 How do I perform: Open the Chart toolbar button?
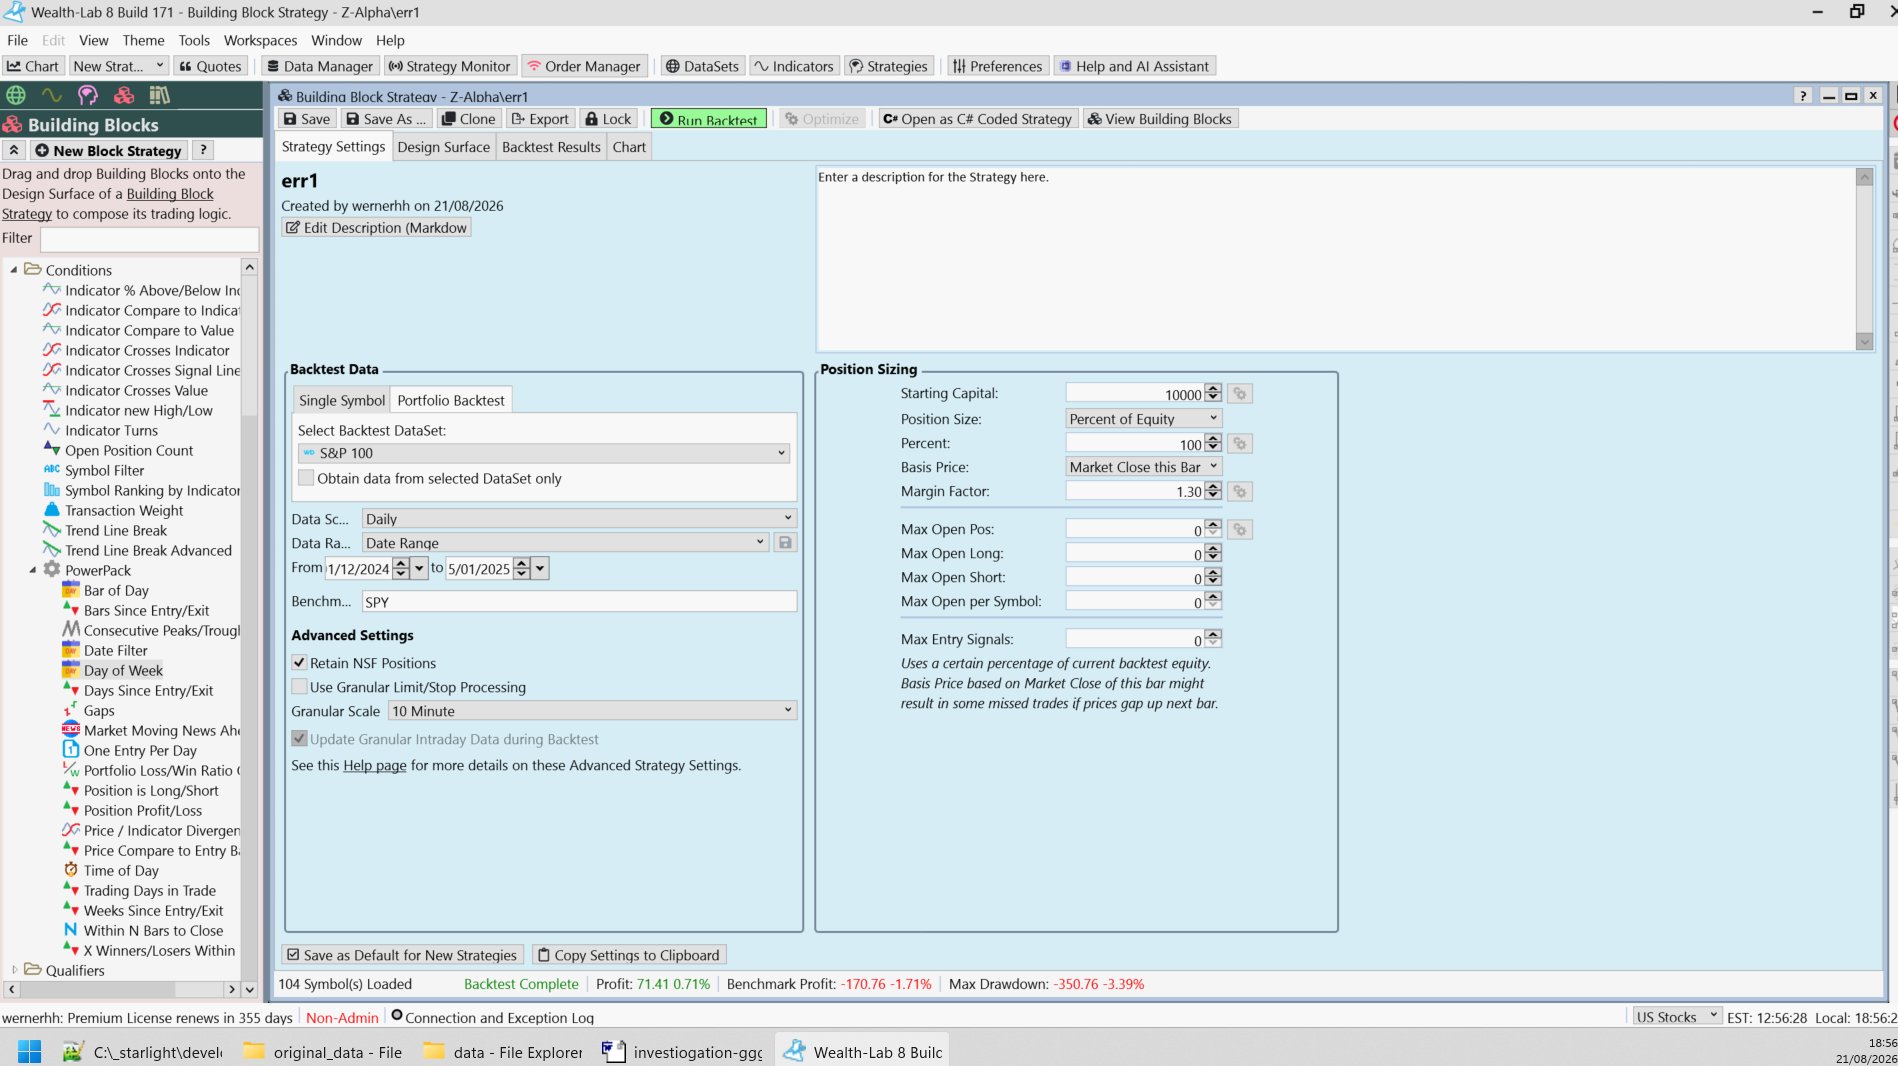33,66
